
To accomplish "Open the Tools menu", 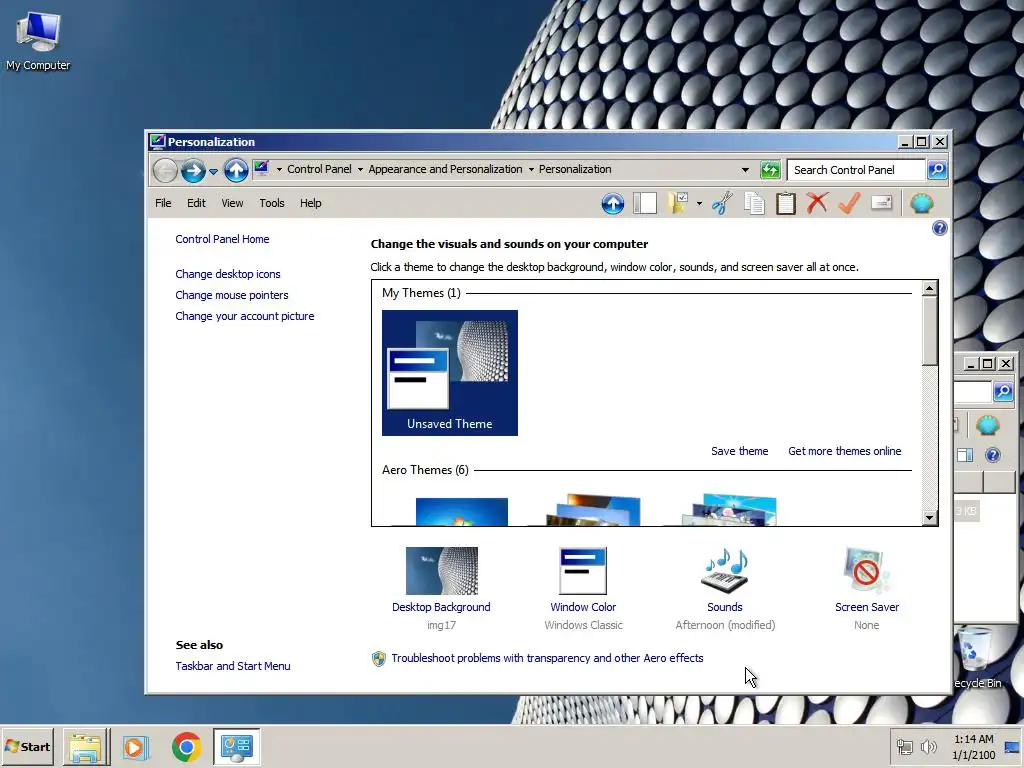I will 272,203.
